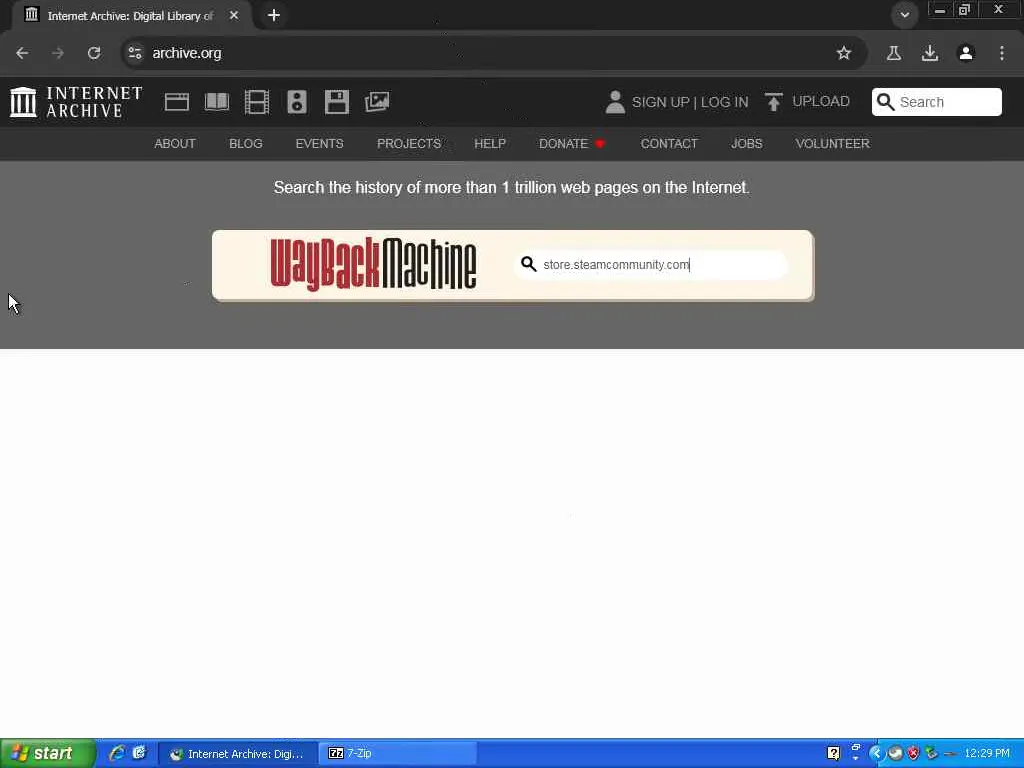This screenshot has height=768, width=1024.
Task: Open the Chrome profile icon
Action: 966,53
